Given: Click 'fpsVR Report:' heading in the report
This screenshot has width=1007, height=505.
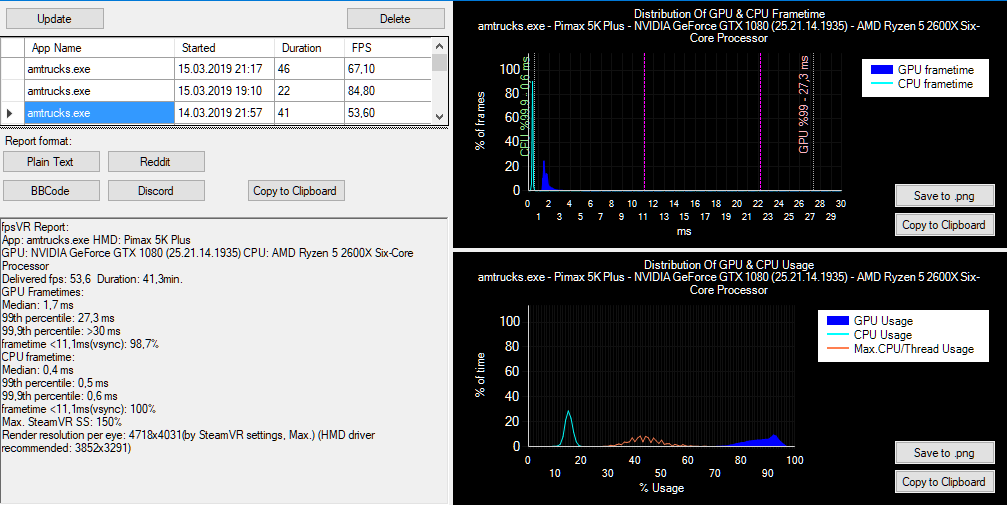Looking at the screenshot, I should coord(35,227).
